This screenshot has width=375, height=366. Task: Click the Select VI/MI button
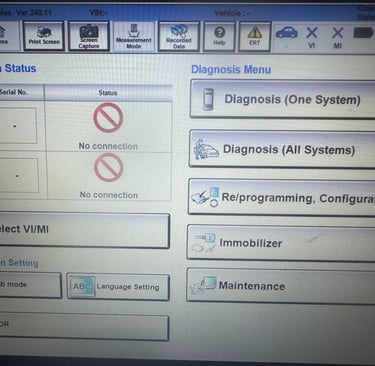coord(84,230)
